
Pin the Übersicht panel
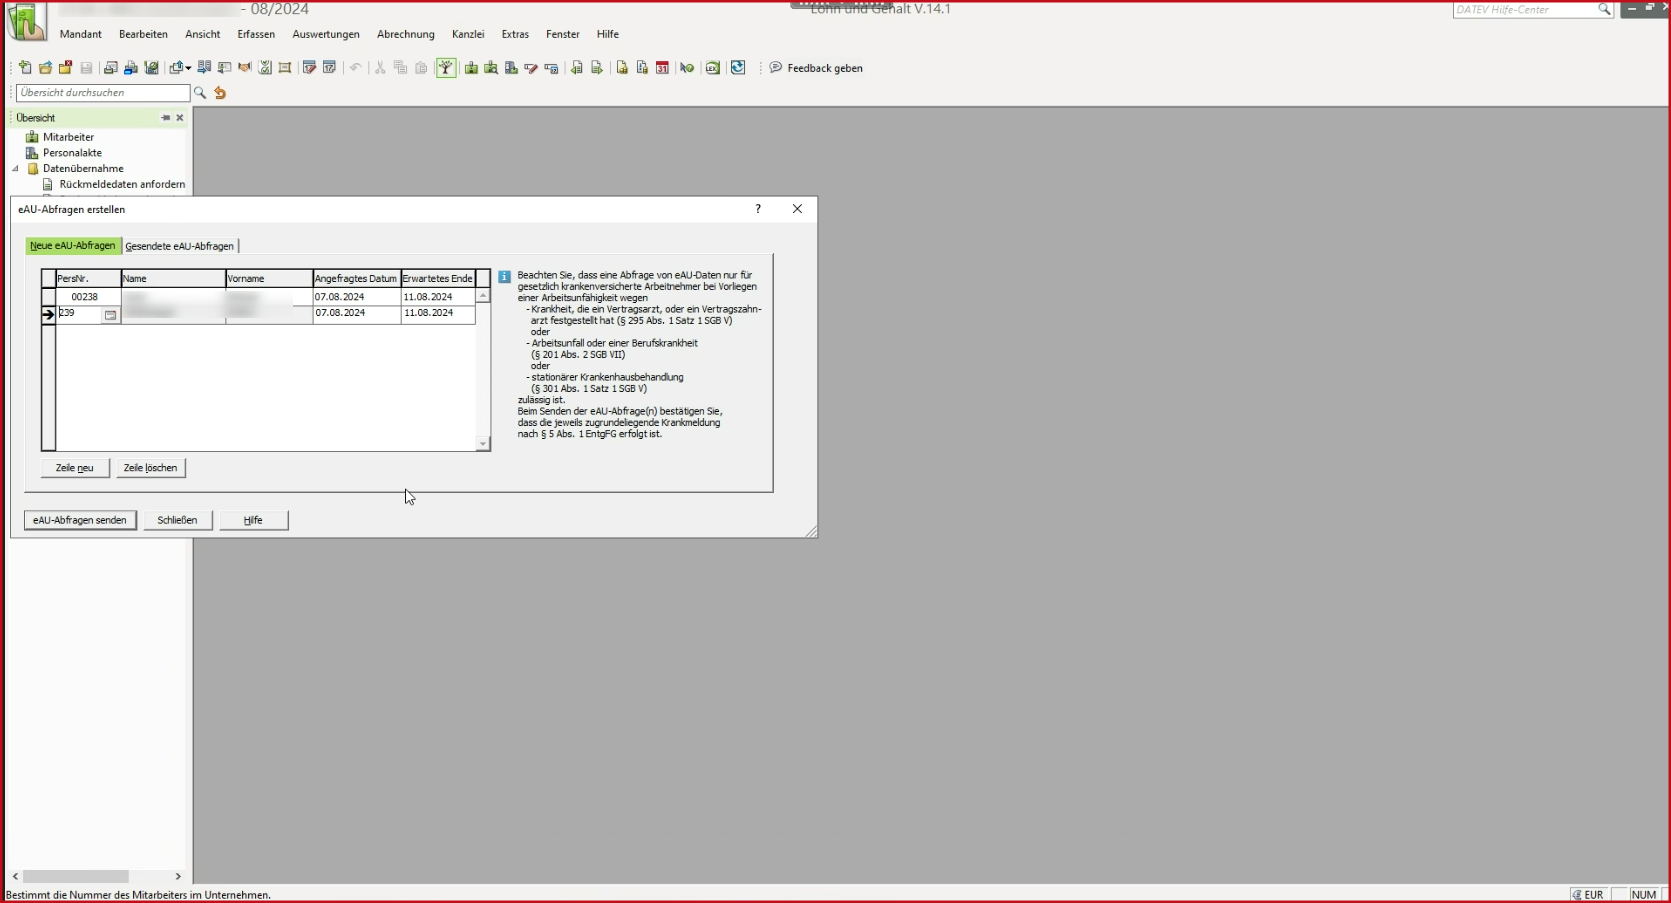pyautogui.click(x=166, y=118)
